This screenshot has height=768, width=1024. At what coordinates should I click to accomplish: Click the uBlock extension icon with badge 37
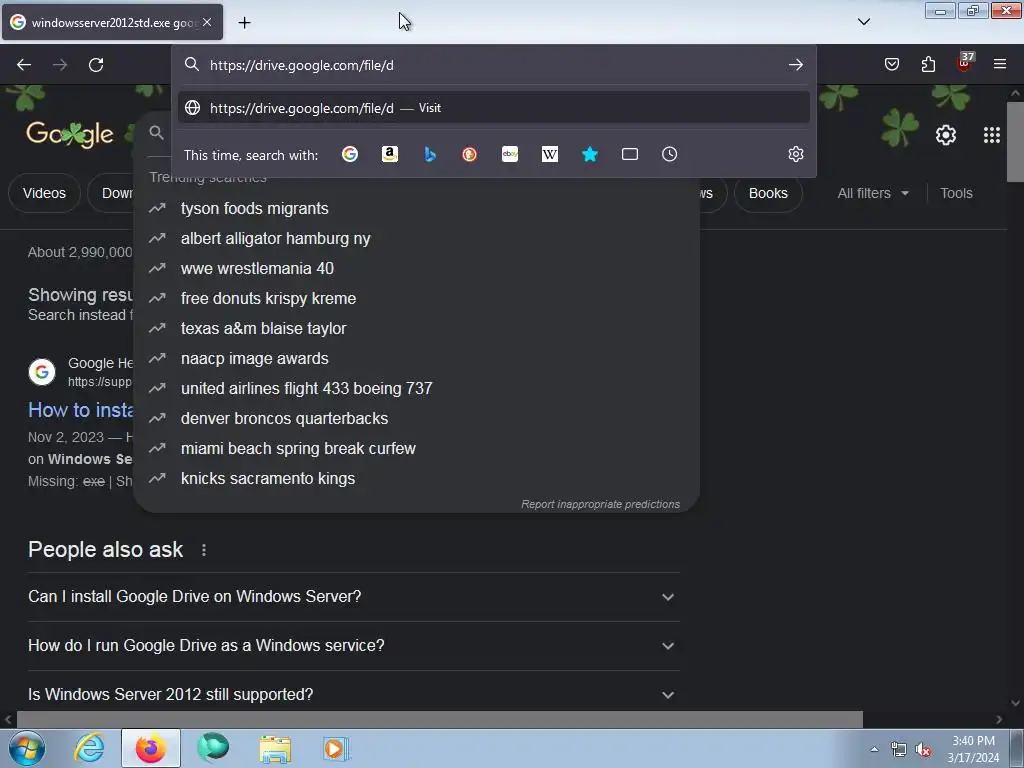pos(965,63)
